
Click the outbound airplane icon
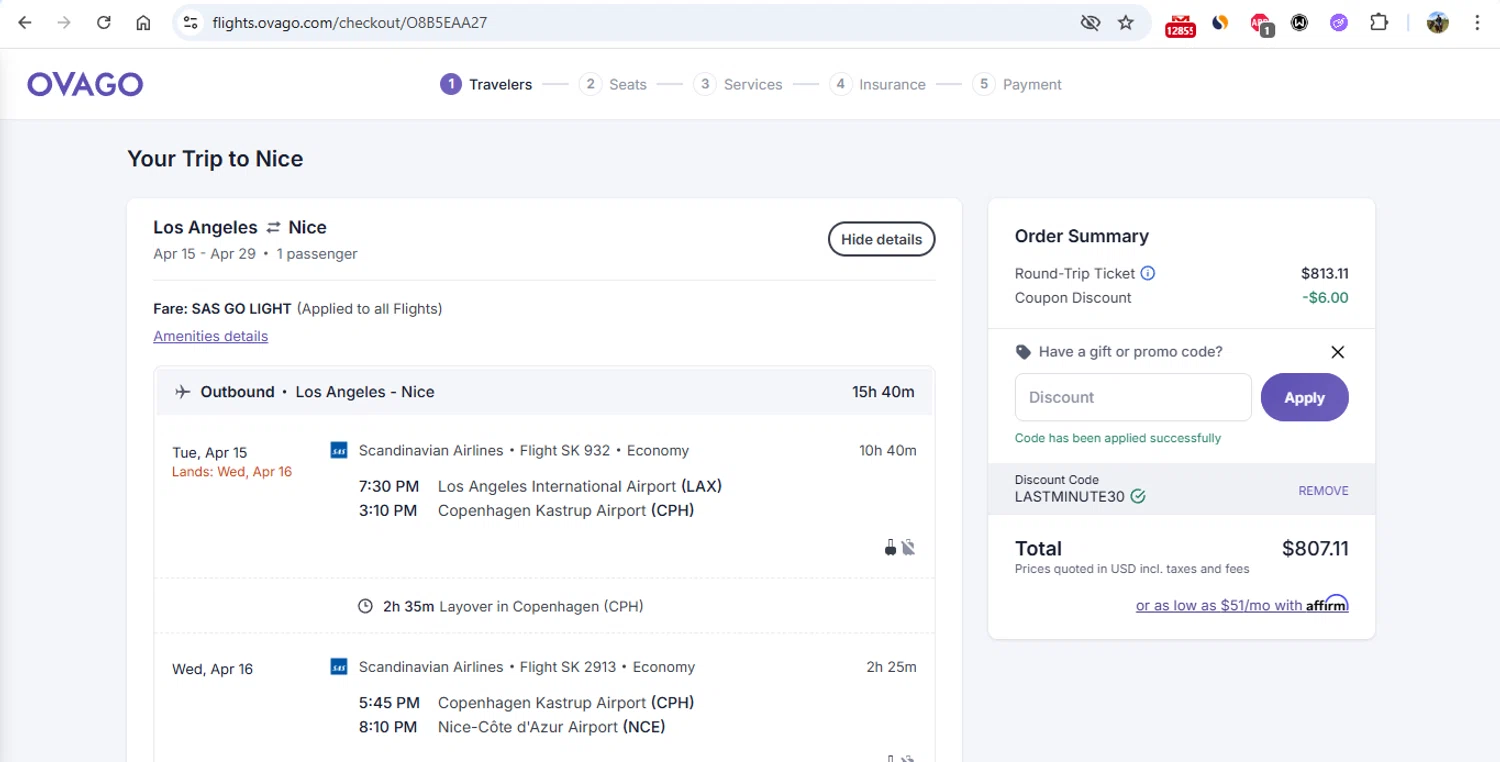[x=182, y=392]
